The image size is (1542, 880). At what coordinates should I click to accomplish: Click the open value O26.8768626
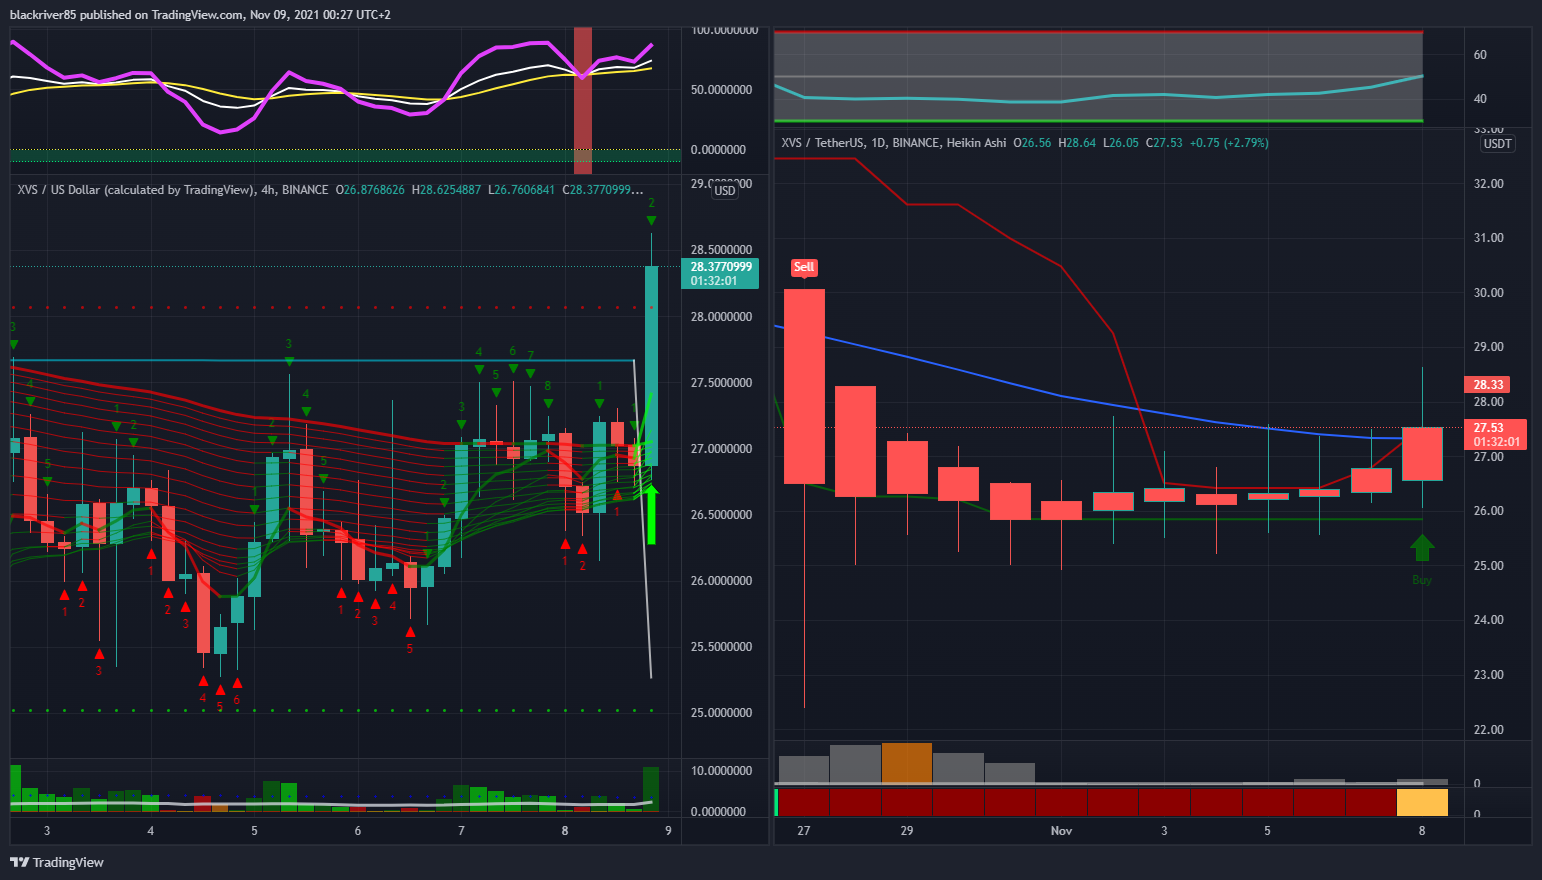pos(370,190)
